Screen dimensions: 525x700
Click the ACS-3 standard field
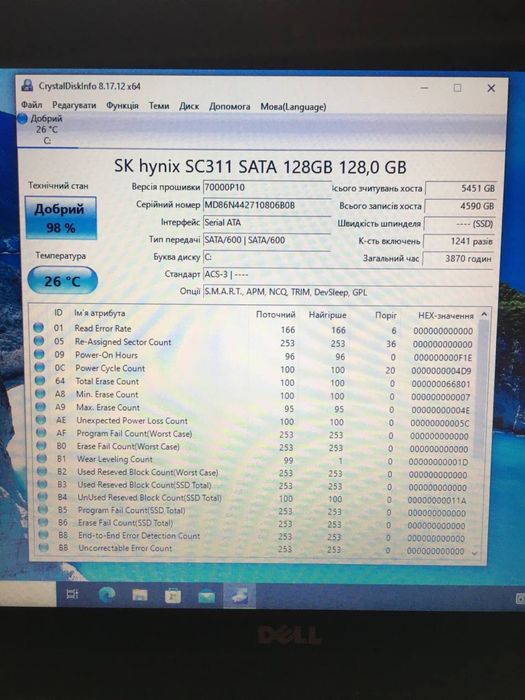pos(347,274)
